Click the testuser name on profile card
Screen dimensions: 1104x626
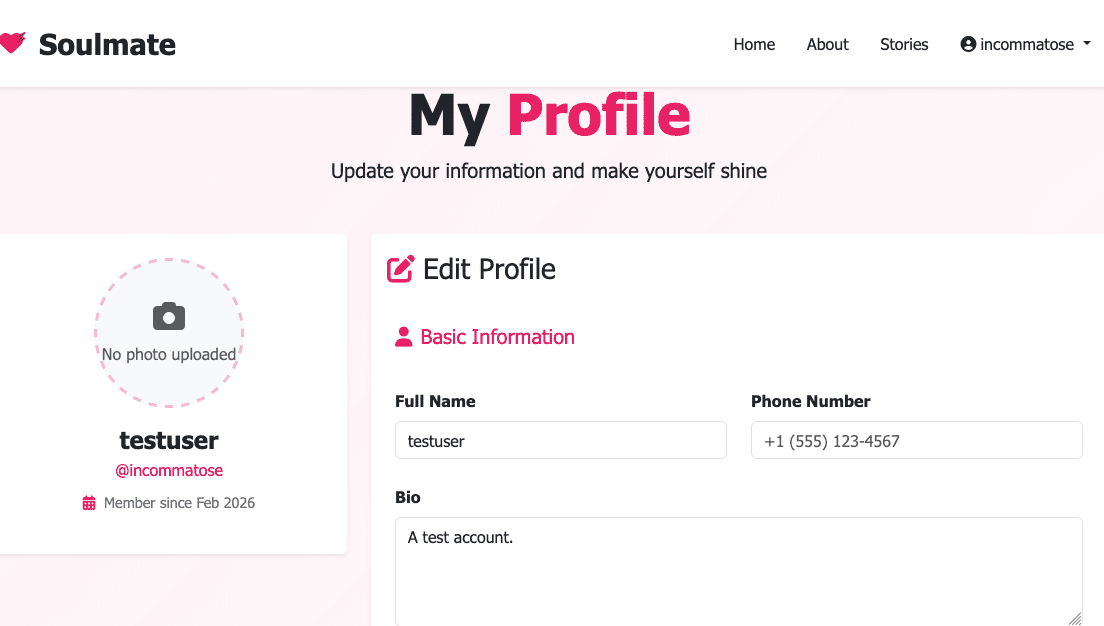click(169, 440)
